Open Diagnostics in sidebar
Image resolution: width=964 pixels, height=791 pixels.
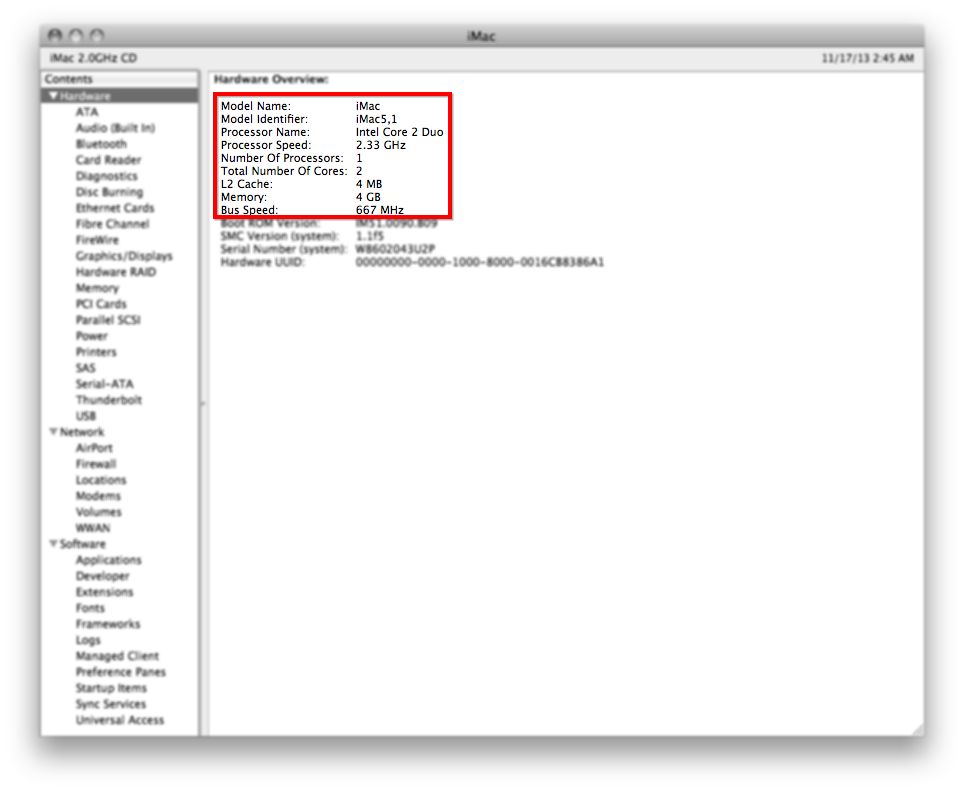click(106, 176)
